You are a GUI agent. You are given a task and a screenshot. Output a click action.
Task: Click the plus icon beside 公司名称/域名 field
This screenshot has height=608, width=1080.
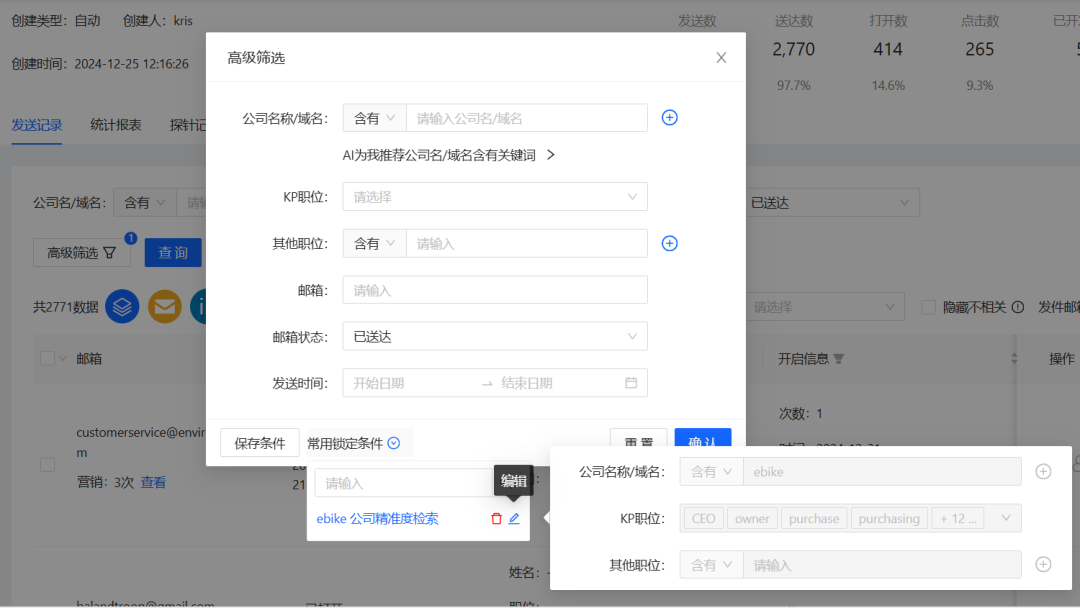pyautogui.click(x=669, y=117)
